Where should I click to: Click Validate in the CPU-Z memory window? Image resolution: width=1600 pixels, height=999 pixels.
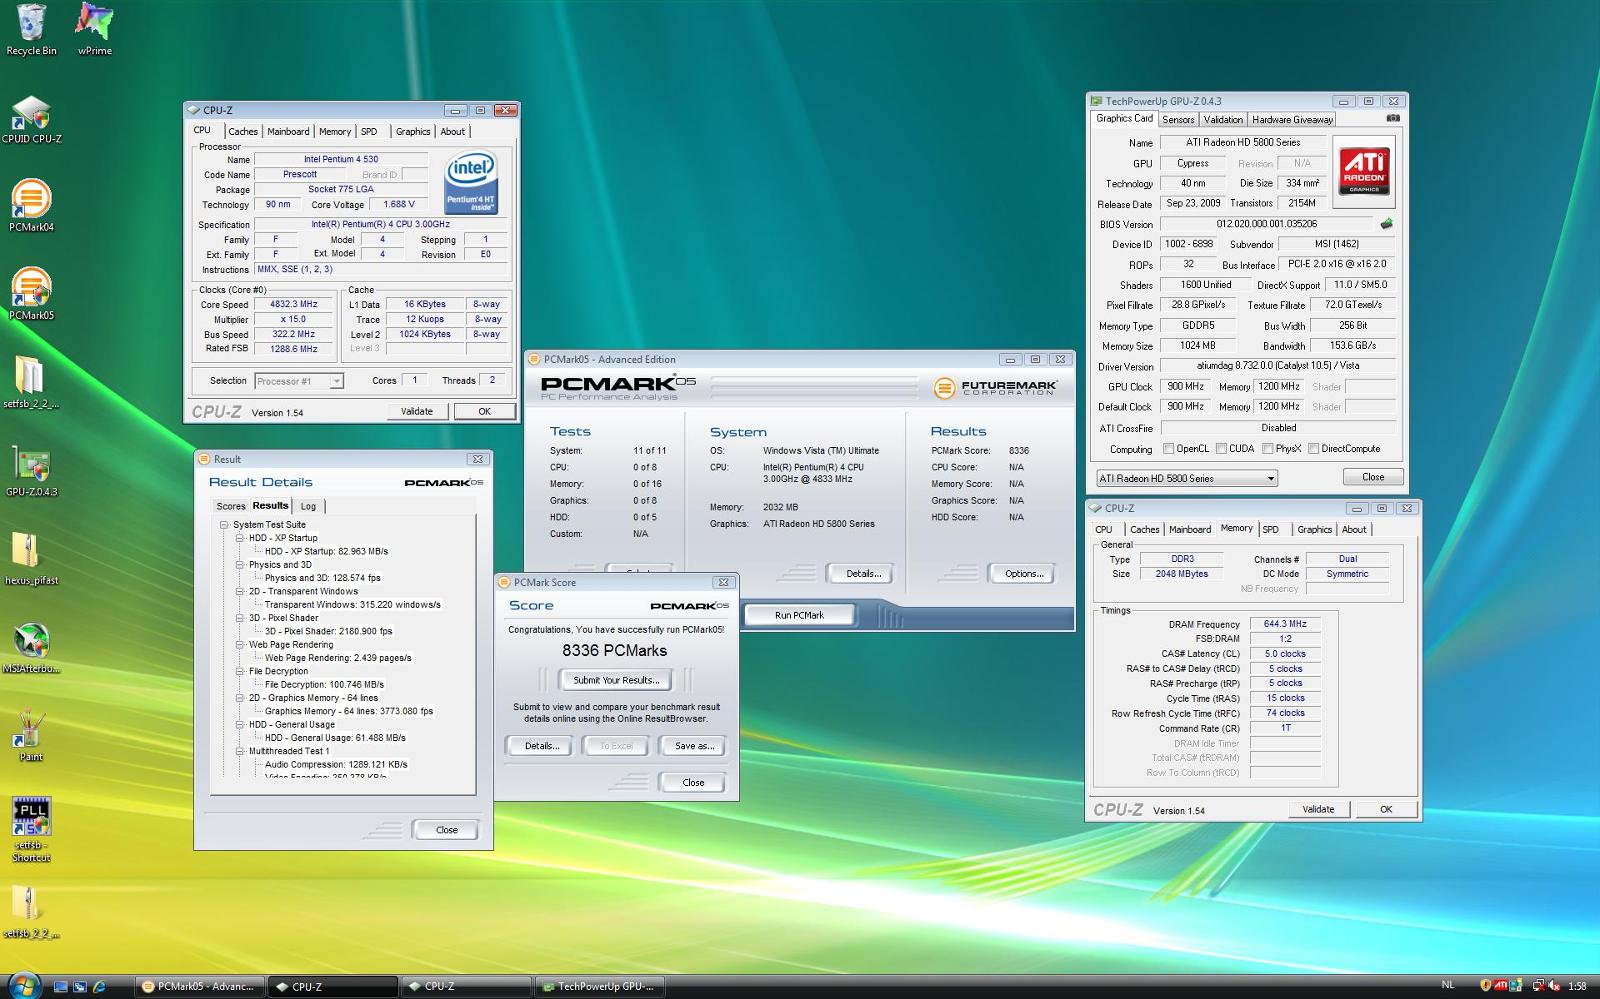coord(1318,809)
